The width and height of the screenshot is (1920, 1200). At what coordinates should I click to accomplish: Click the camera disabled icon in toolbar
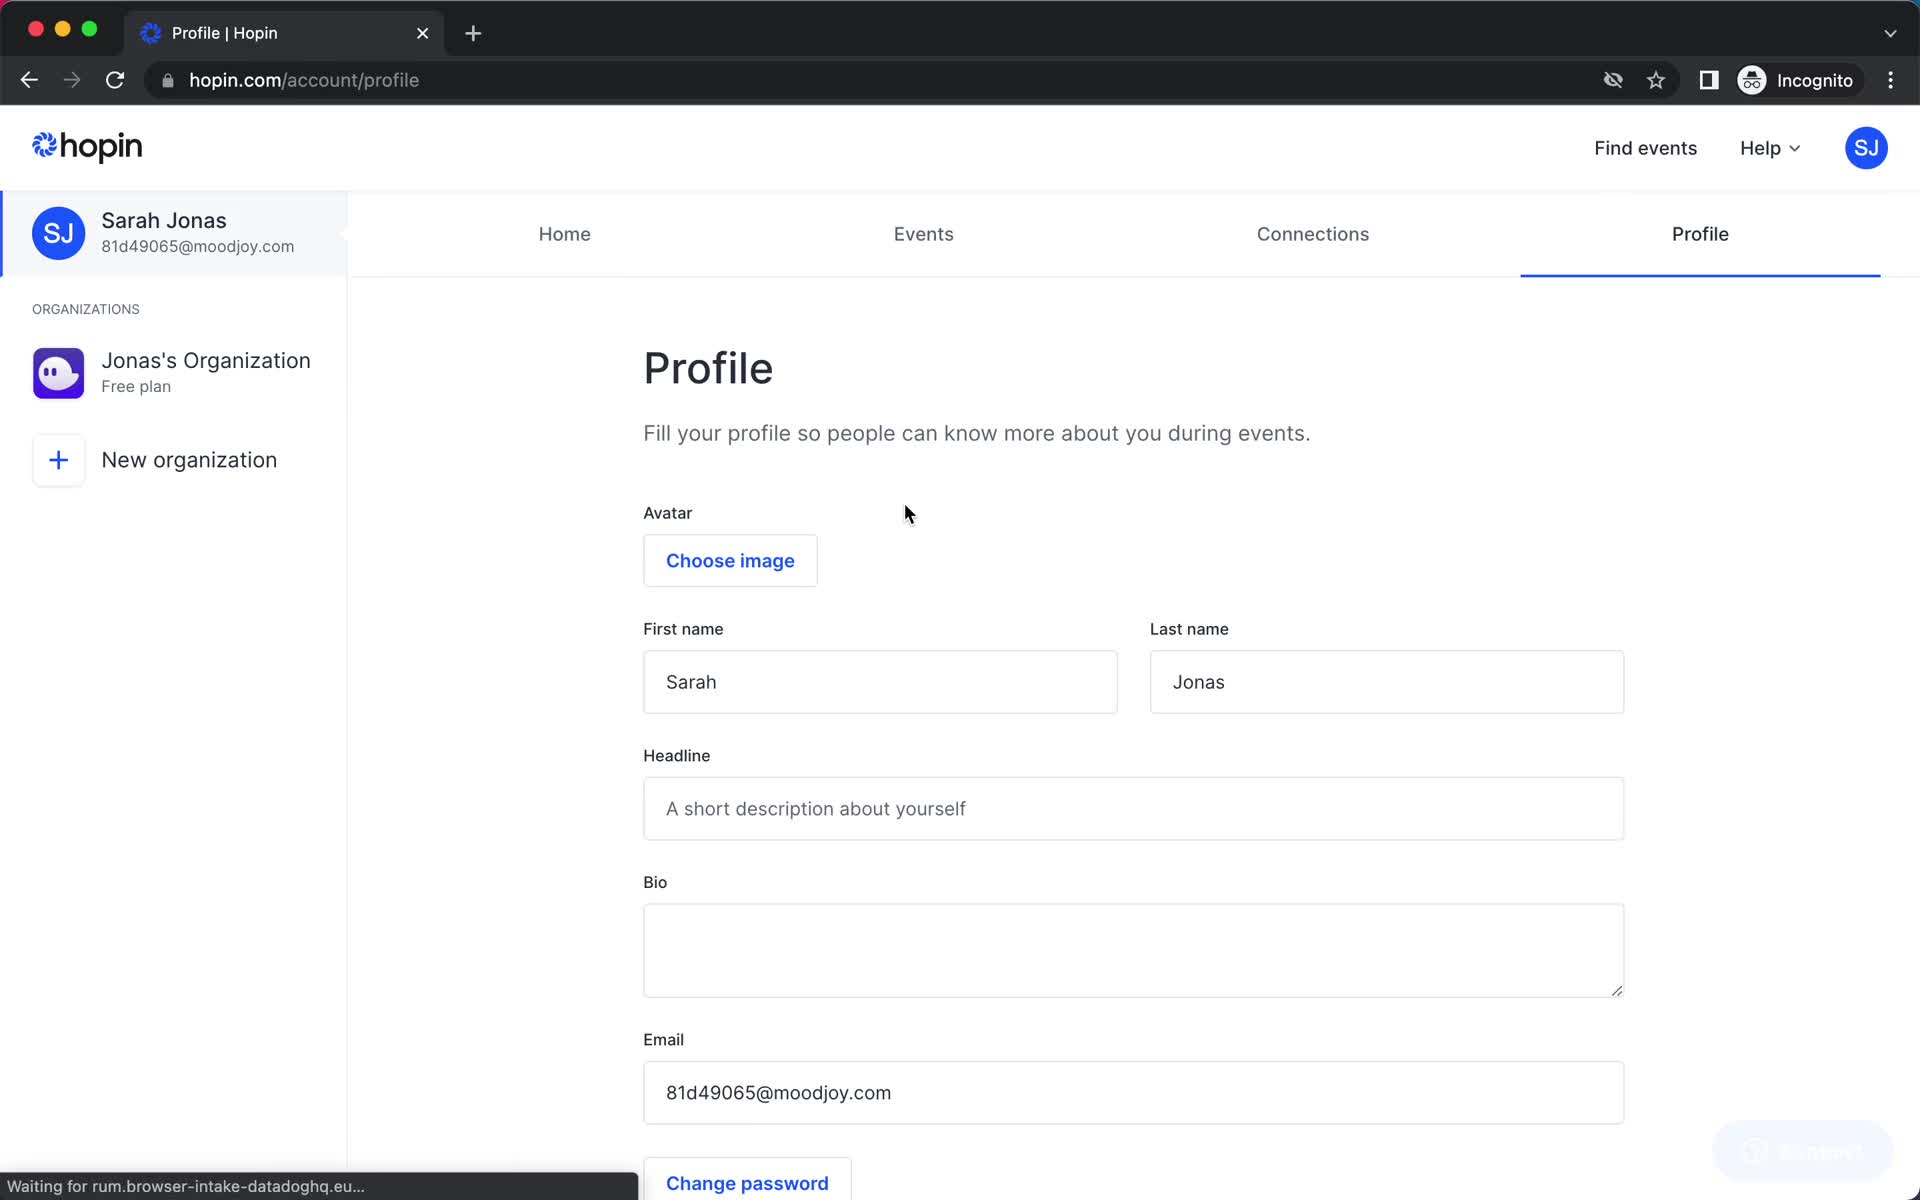tap(1612, 80)
